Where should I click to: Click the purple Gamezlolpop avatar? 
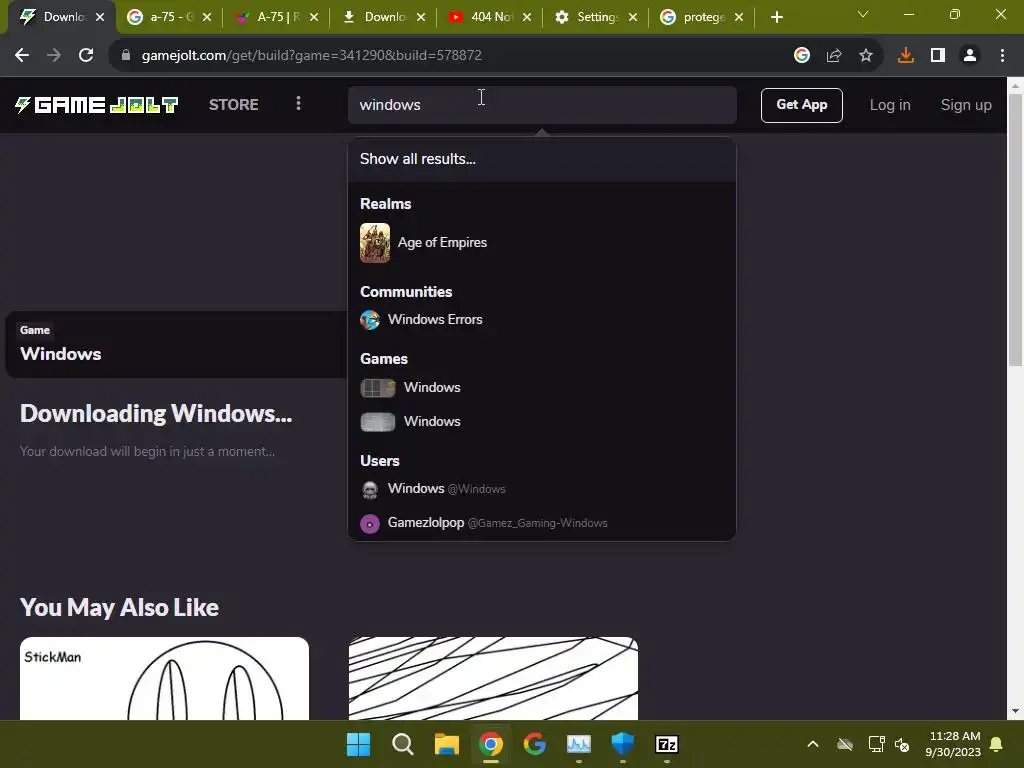coord(370,524)
